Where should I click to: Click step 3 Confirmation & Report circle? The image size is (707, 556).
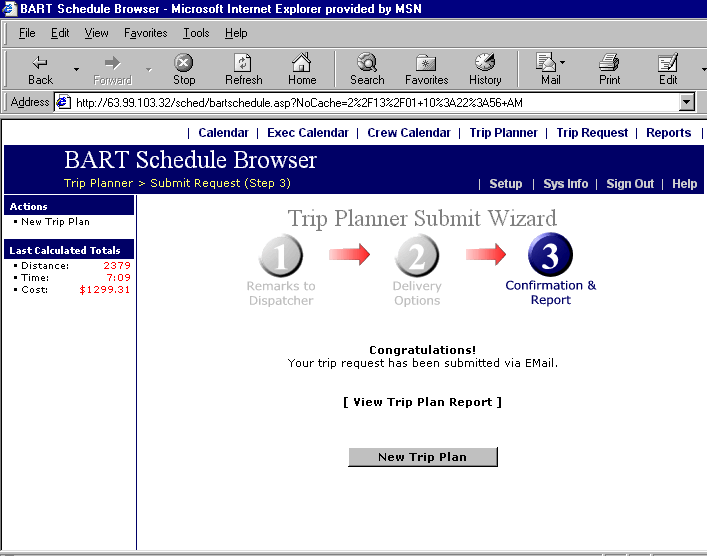(x=550, y=255)
